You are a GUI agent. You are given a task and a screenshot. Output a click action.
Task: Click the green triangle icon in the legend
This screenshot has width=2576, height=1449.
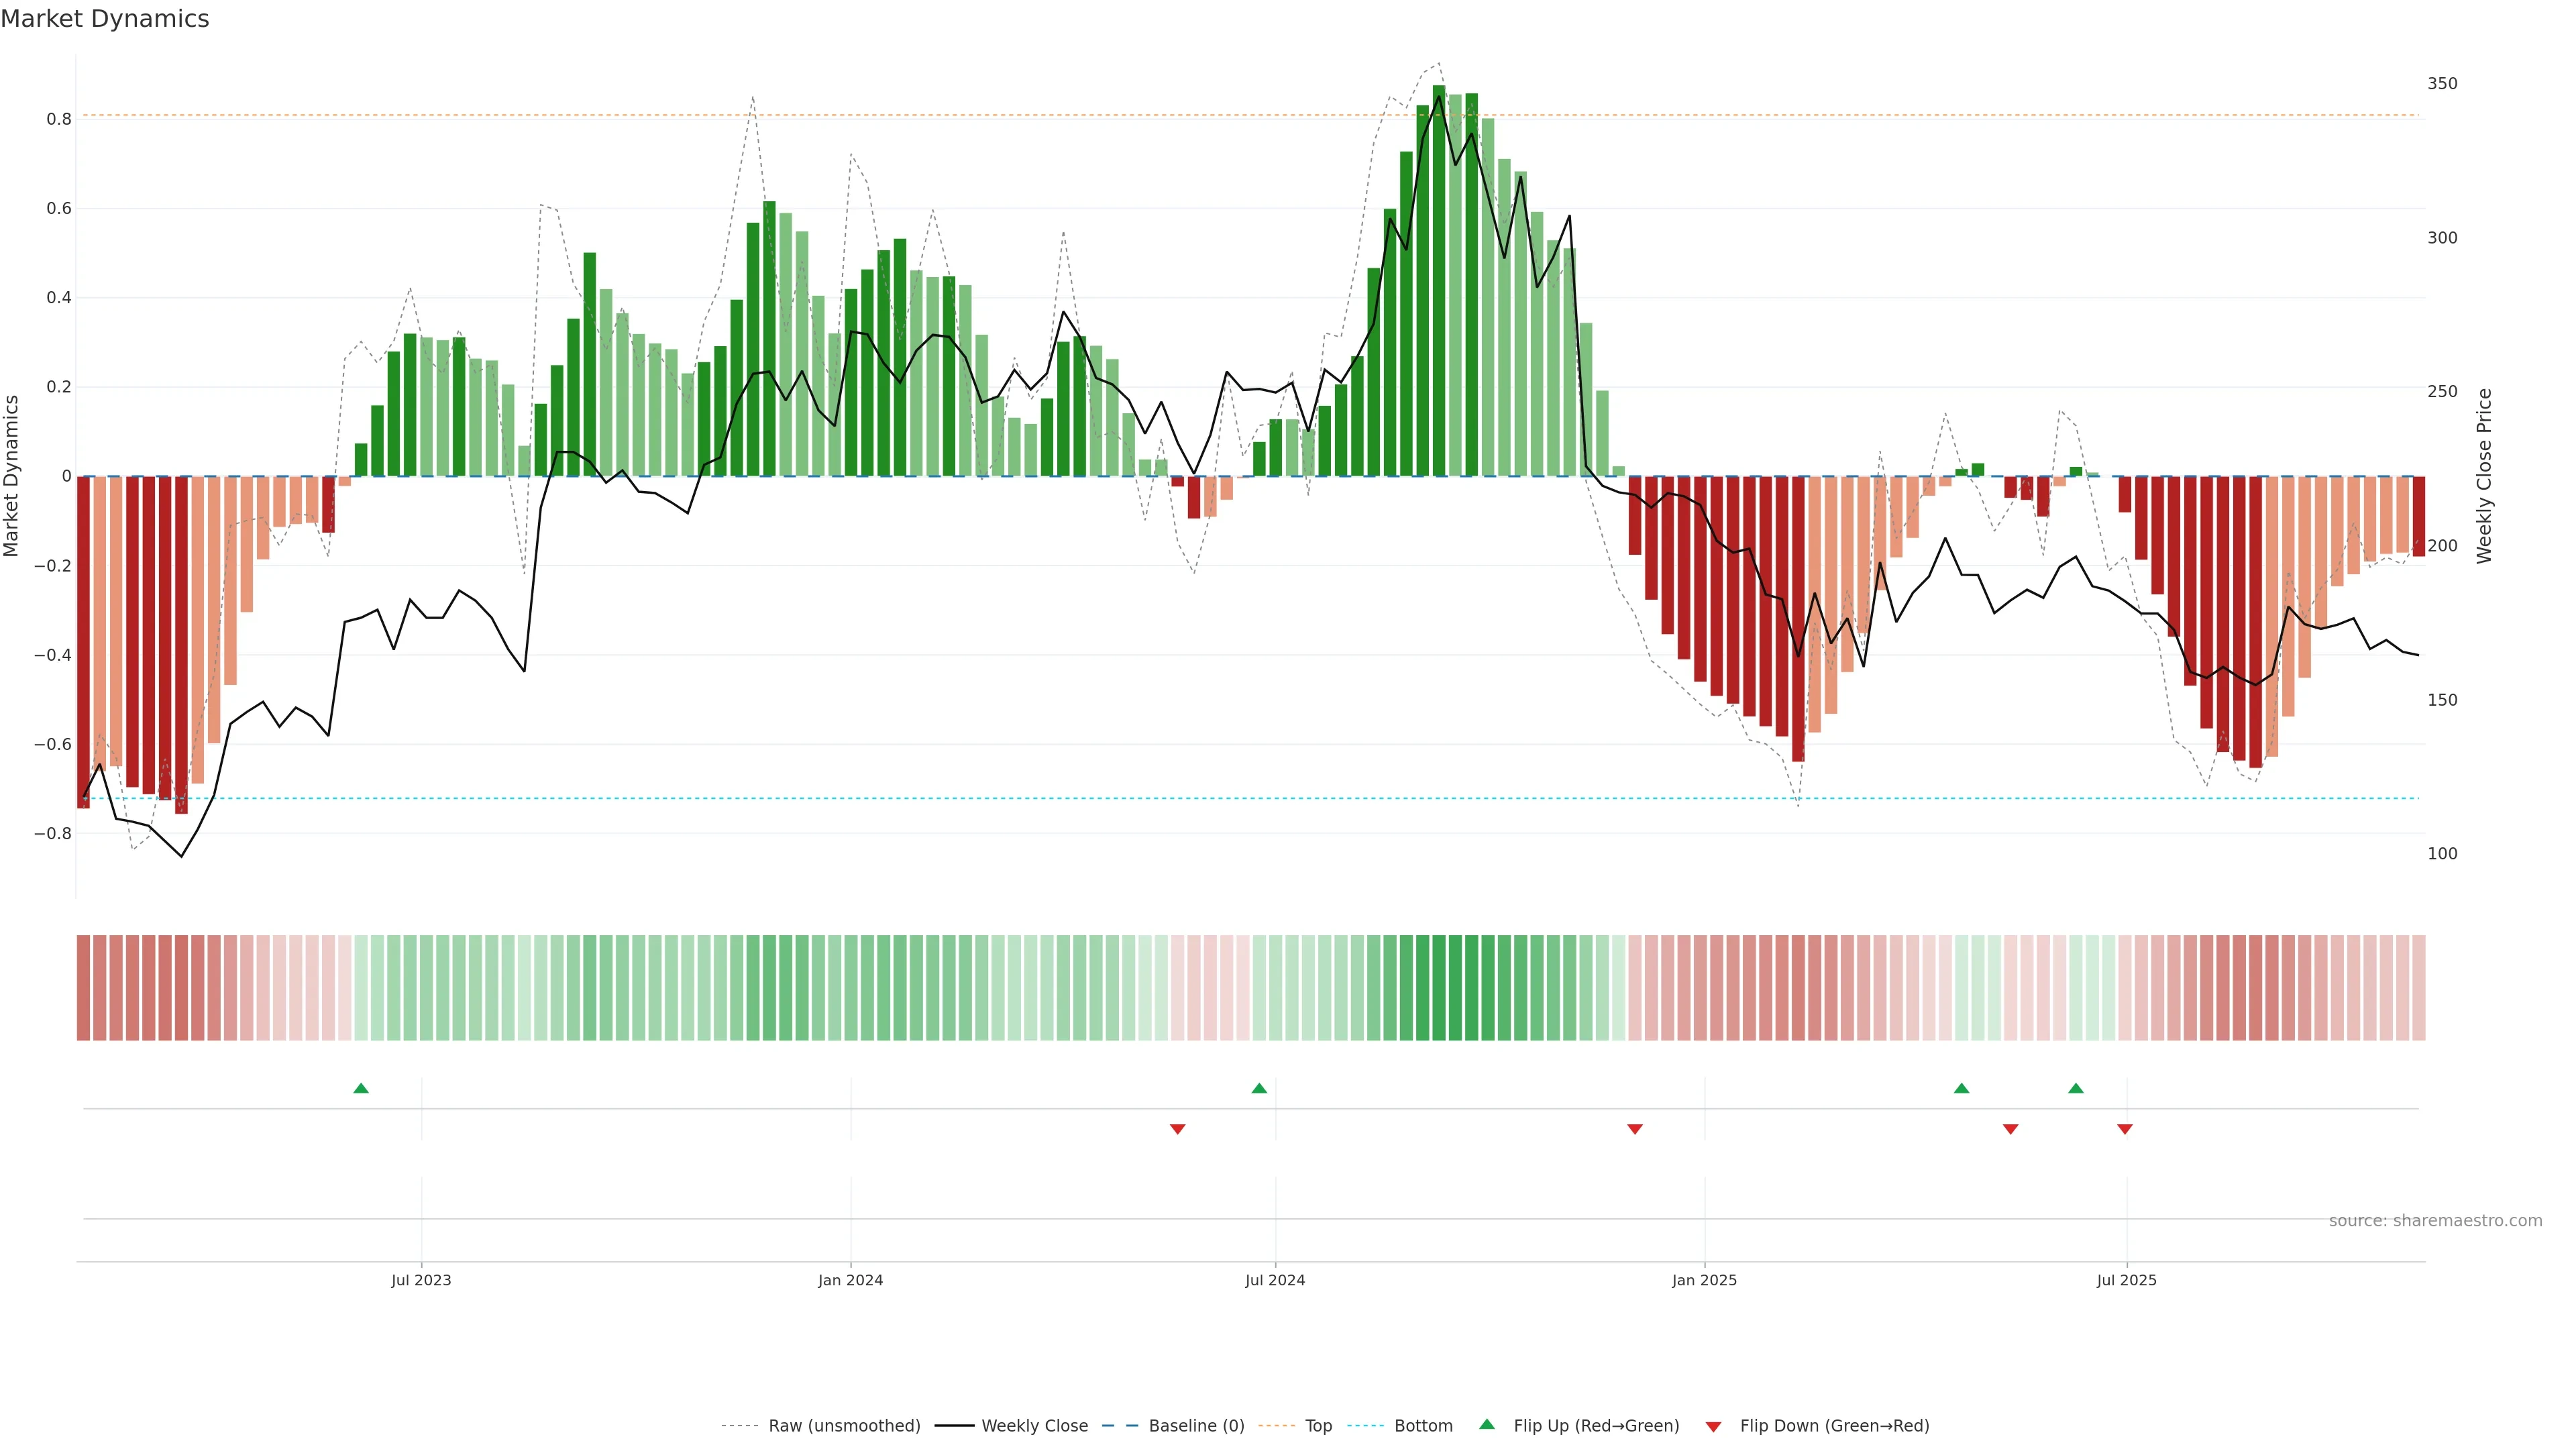click(x=1487, y=1424)
